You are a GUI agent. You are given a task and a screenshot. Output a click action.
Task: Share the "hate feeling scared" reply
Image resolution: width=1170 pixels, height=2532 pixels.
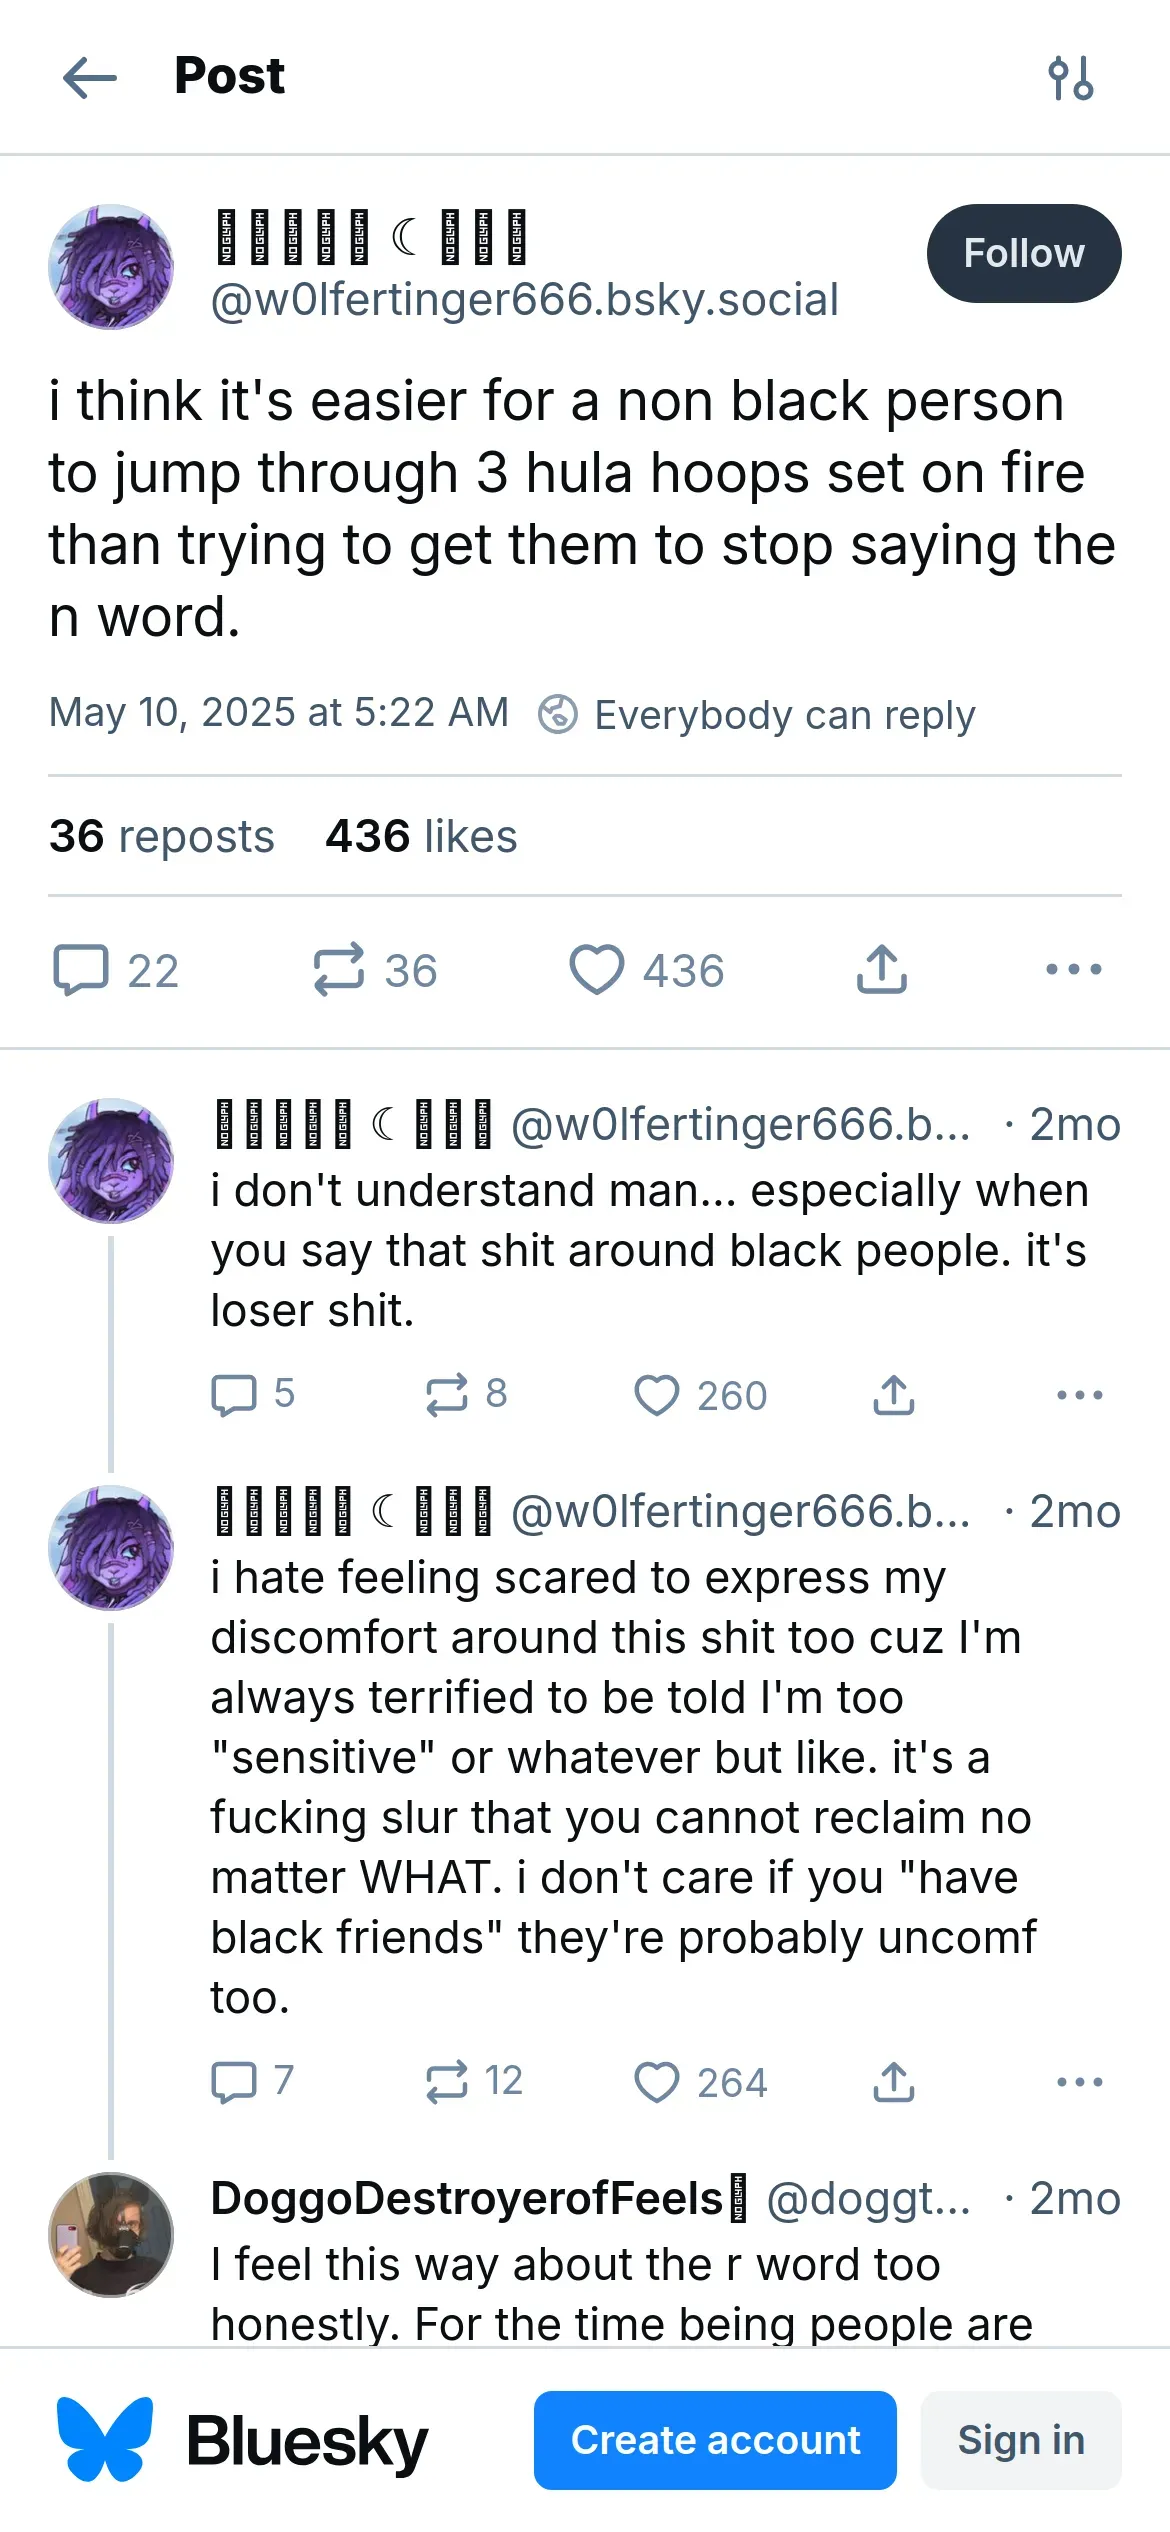tap(894, 2082)
